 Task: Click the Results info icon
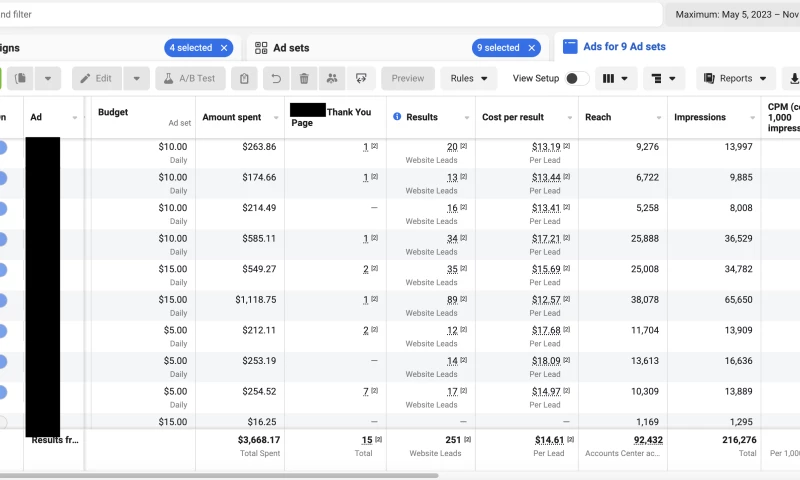(397, 117)
